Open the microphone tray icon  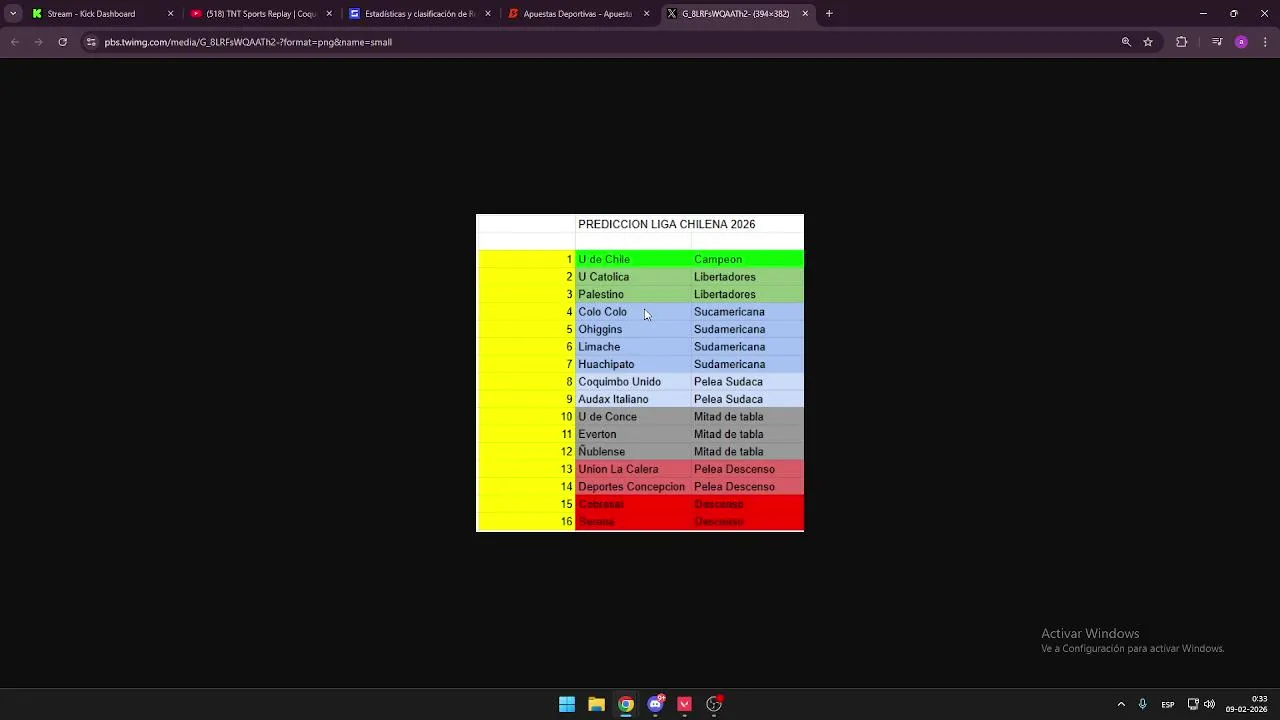pos(1142,704)
